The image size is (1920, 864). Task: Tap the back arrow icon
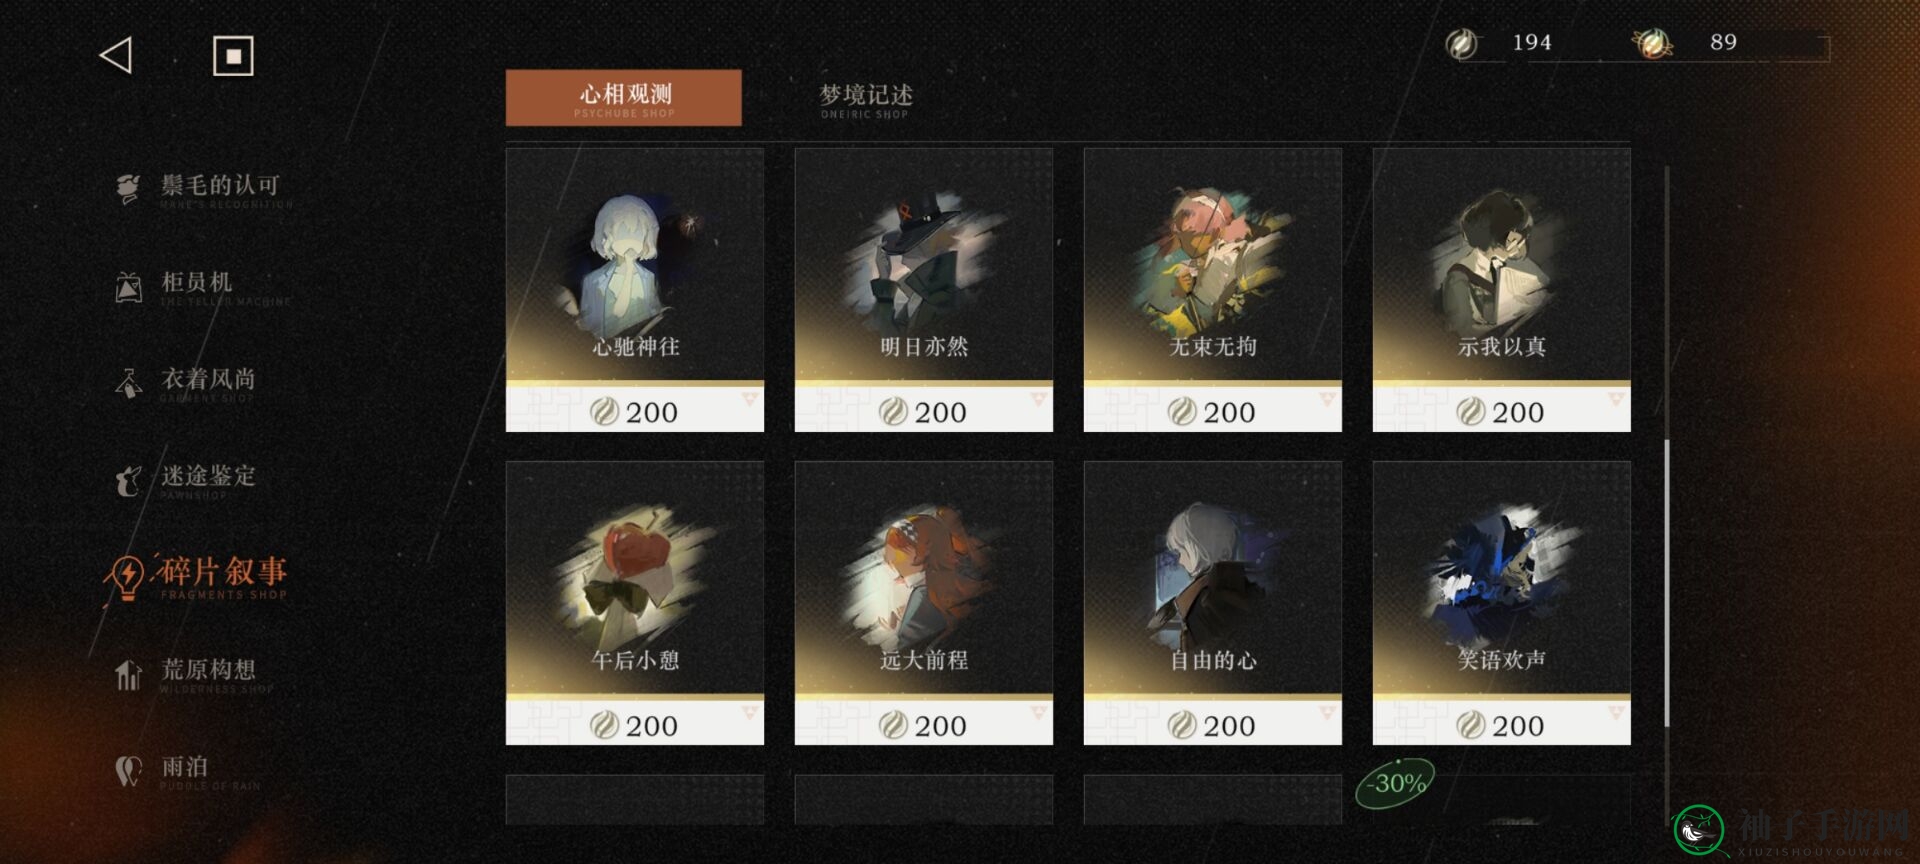(x=116, y=55)
